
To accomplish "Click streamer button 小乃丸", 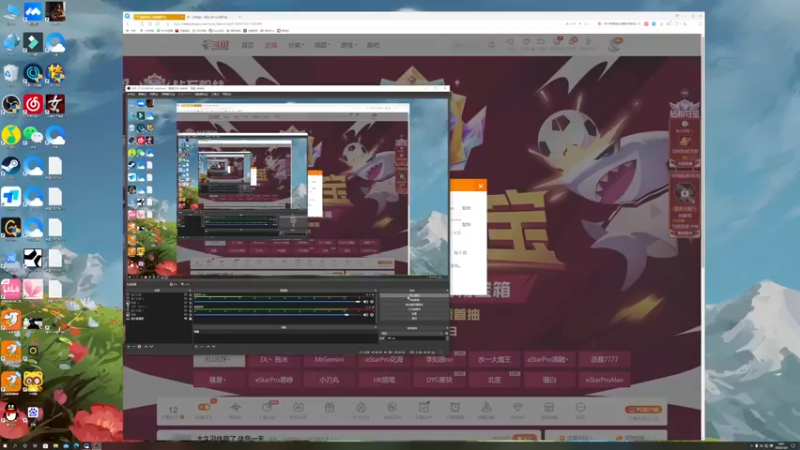I will tap(329, 380).
